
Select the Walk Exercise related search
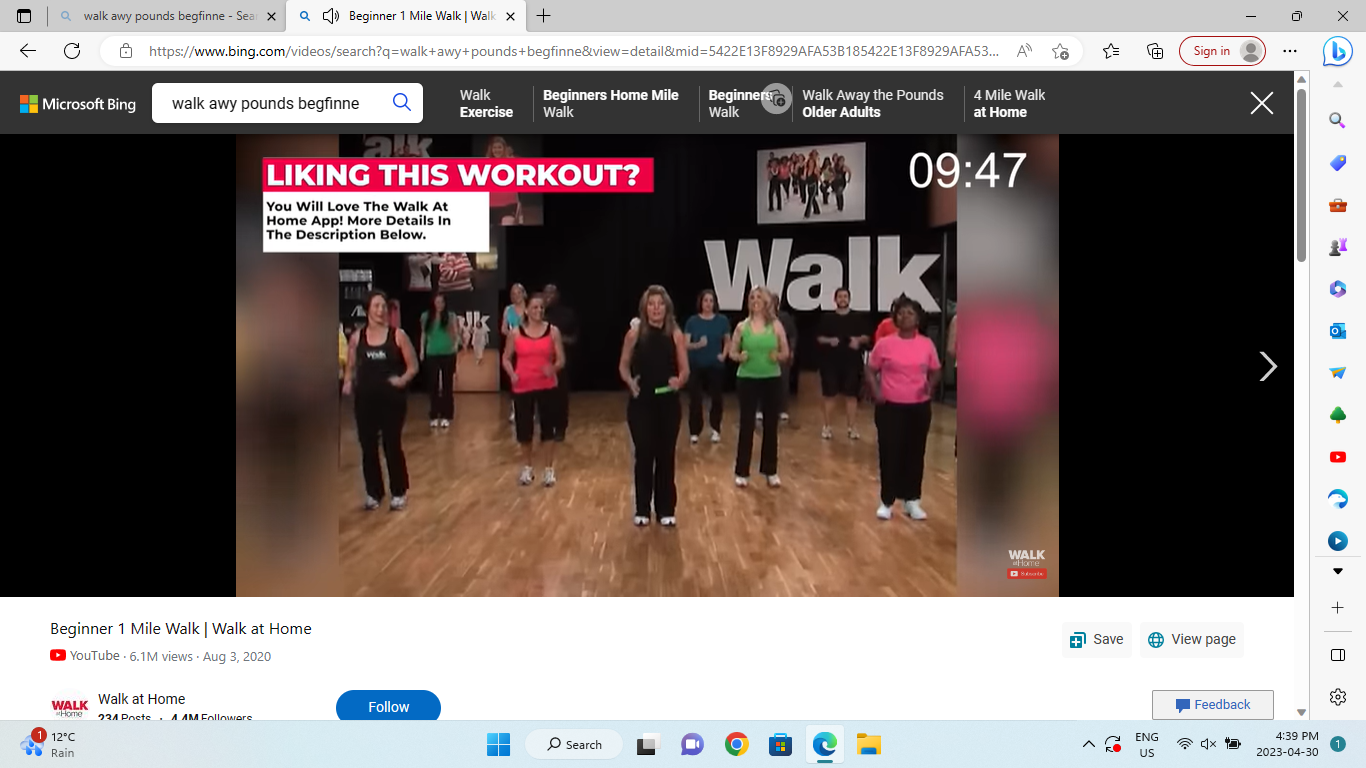[486, 103]
